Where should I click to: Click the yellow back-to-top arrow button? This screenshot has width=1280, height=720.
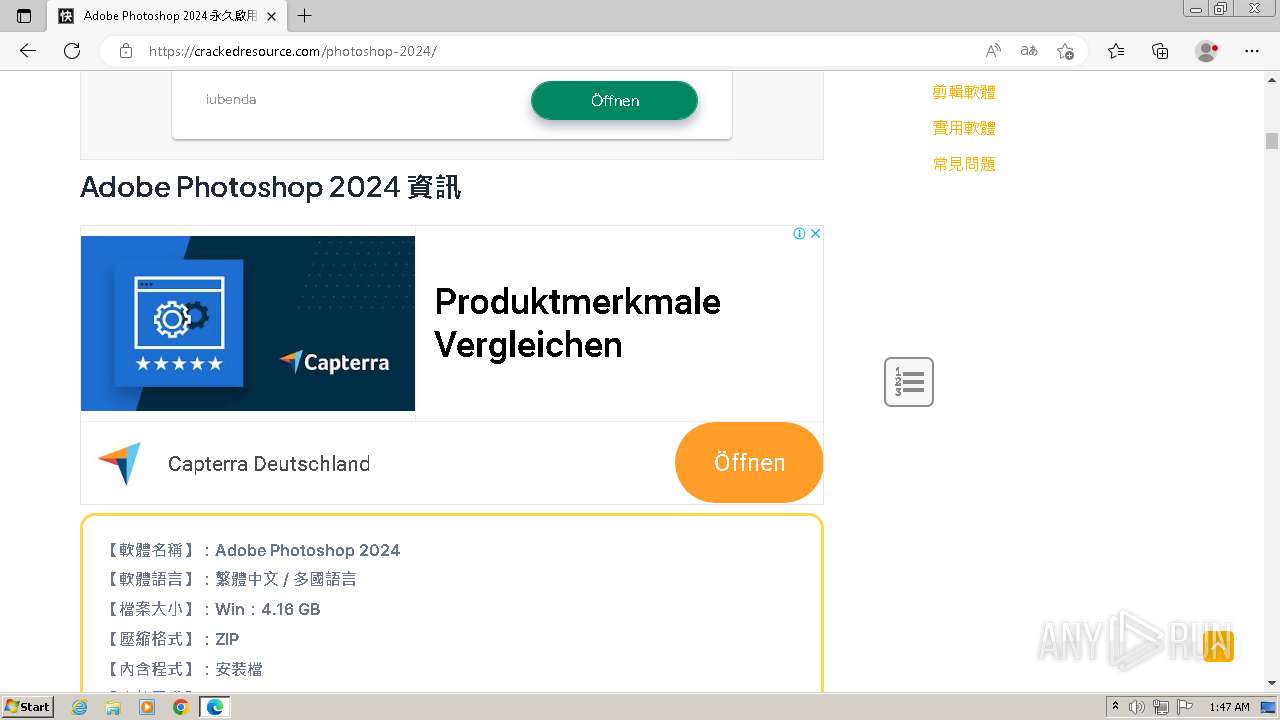(x=1218, y=646)
